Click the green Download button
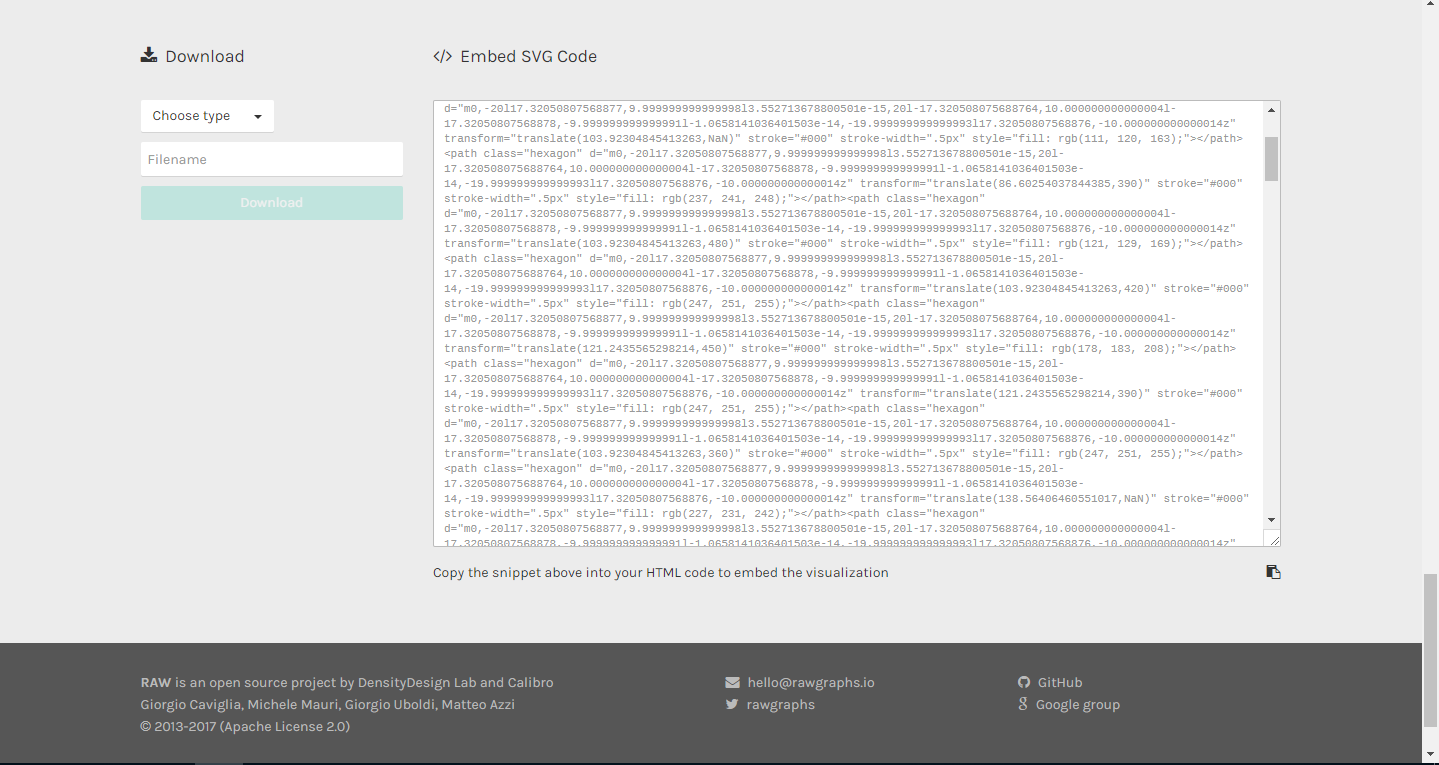The height and width of the screenshot is (765, 1439). click(x=272, y=203)
